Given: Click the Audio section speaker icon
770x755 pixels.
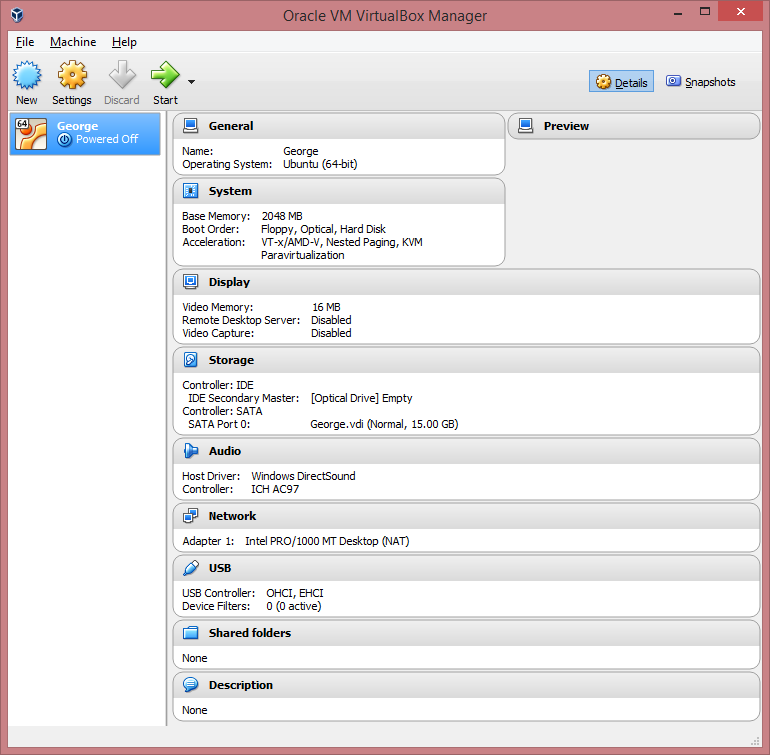Looking at the screenshot, I should pyautogui.click(x=191, y=450).
